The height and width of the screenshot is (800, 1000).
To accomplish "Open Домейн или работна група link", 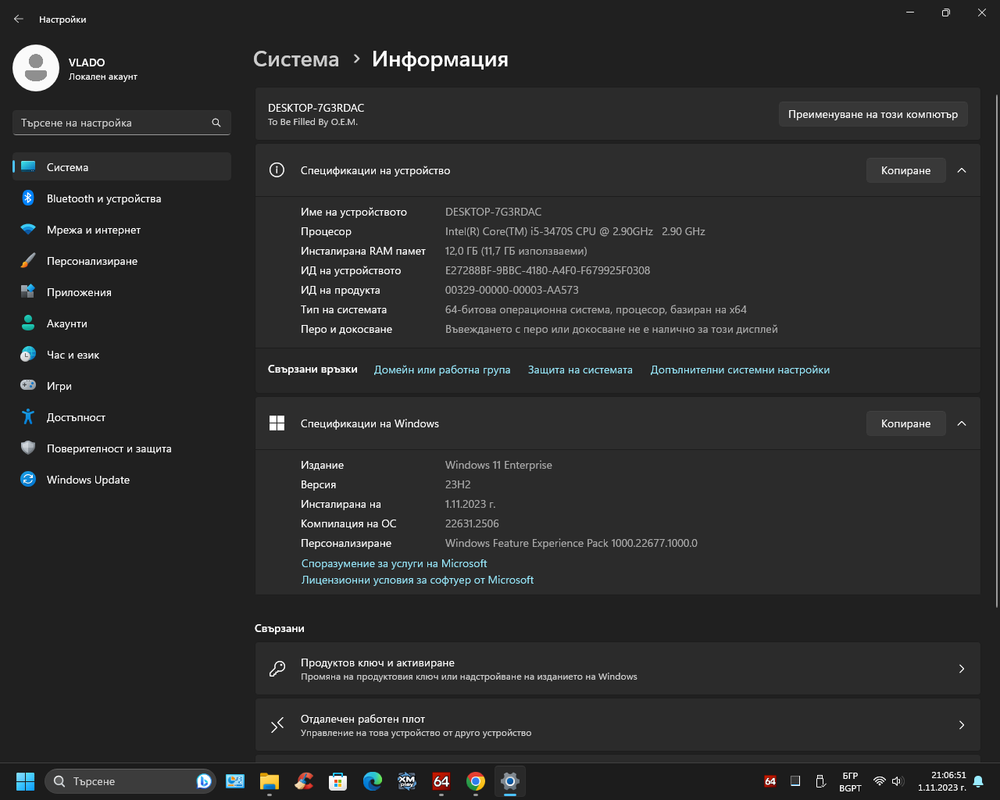I will point(442,369).
